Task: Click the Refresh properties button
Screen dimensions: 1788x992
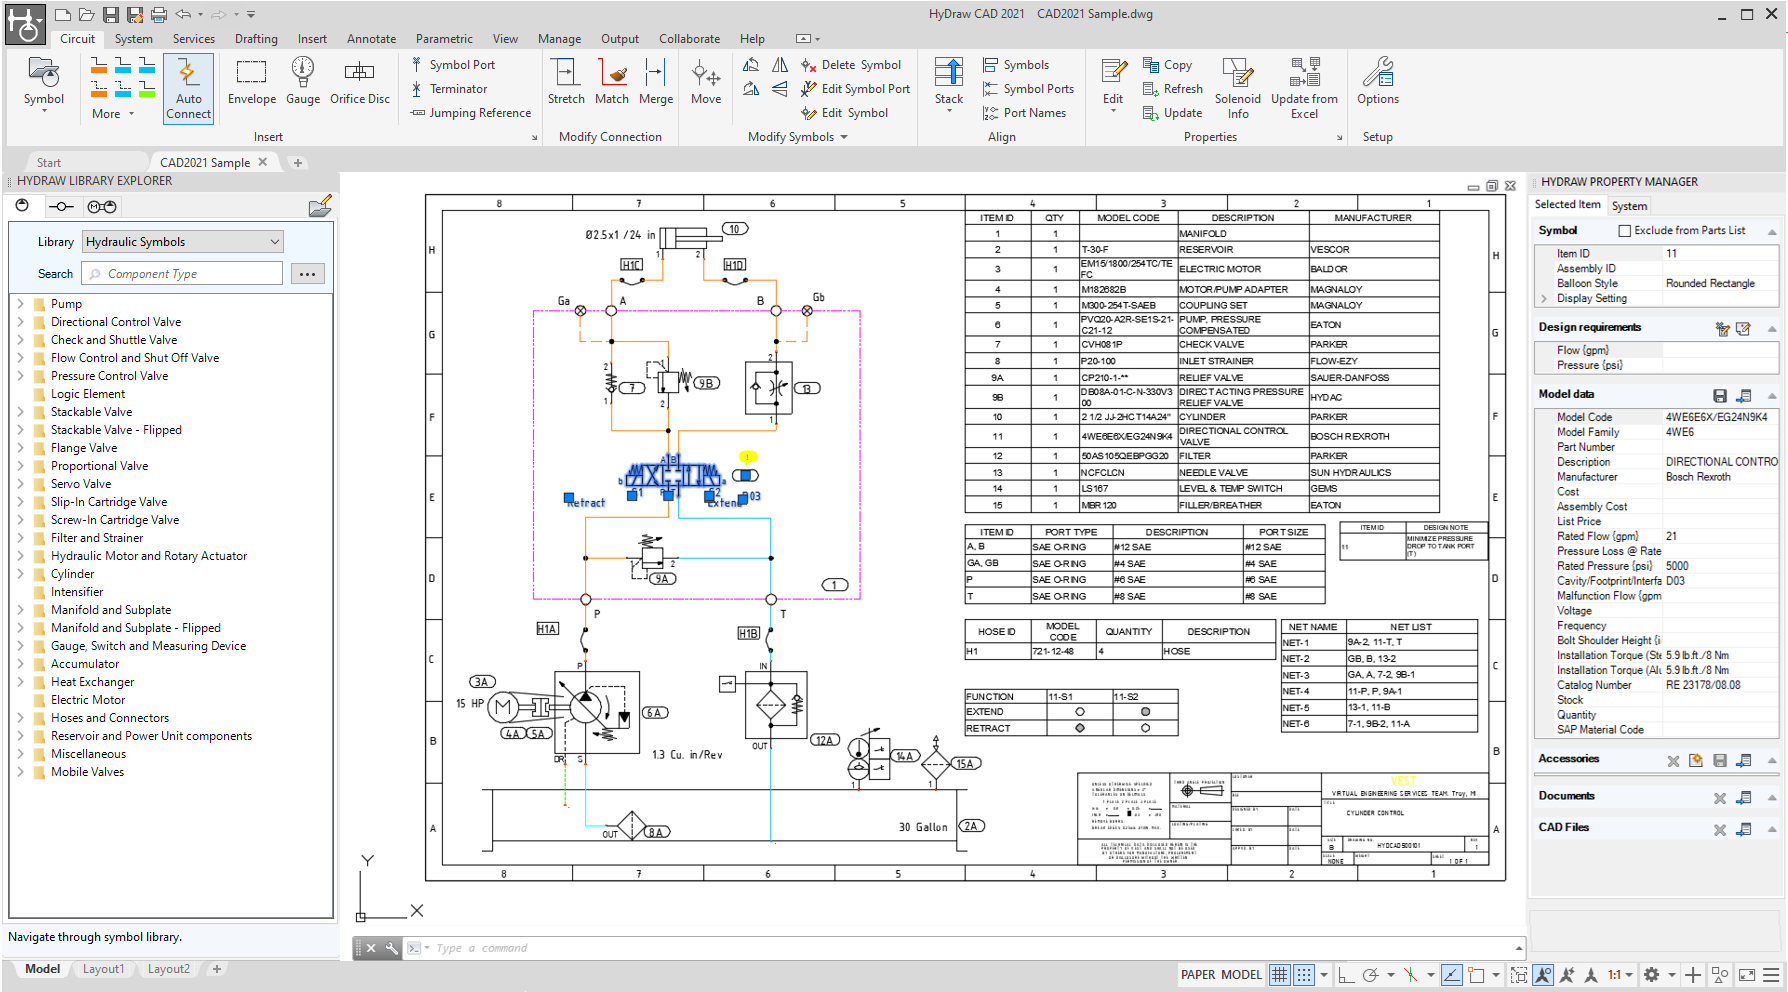Action: click(x=1173, y=89)
